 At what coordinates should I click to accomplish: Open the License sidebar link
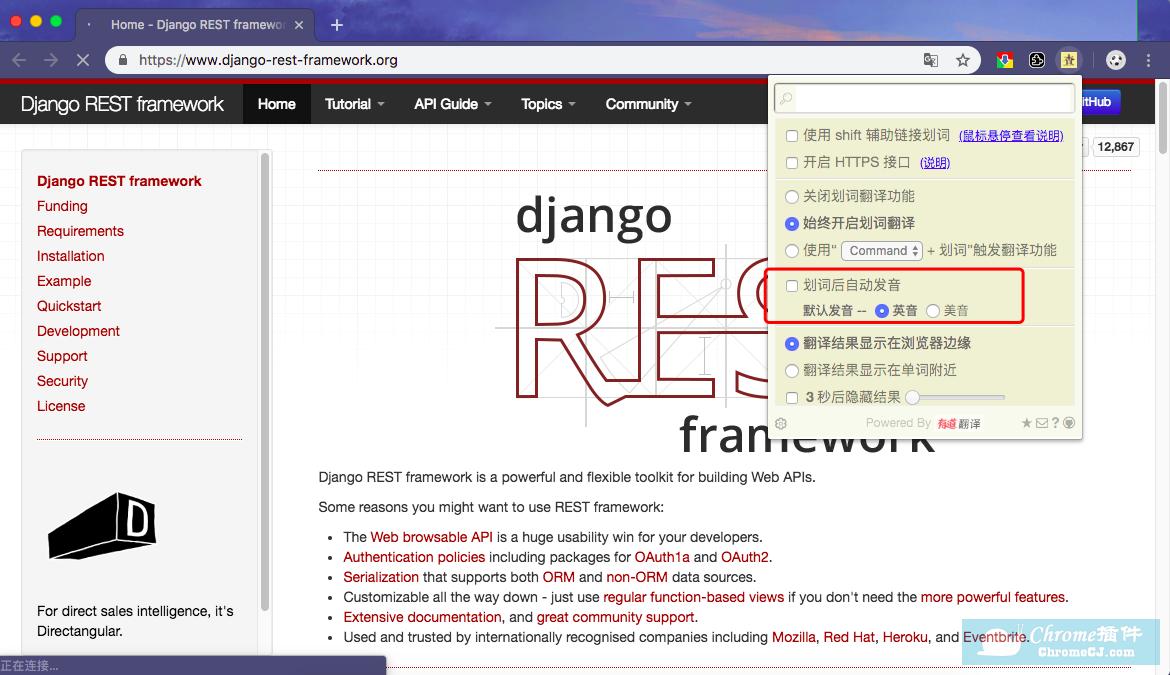click(x=61, y=406)
